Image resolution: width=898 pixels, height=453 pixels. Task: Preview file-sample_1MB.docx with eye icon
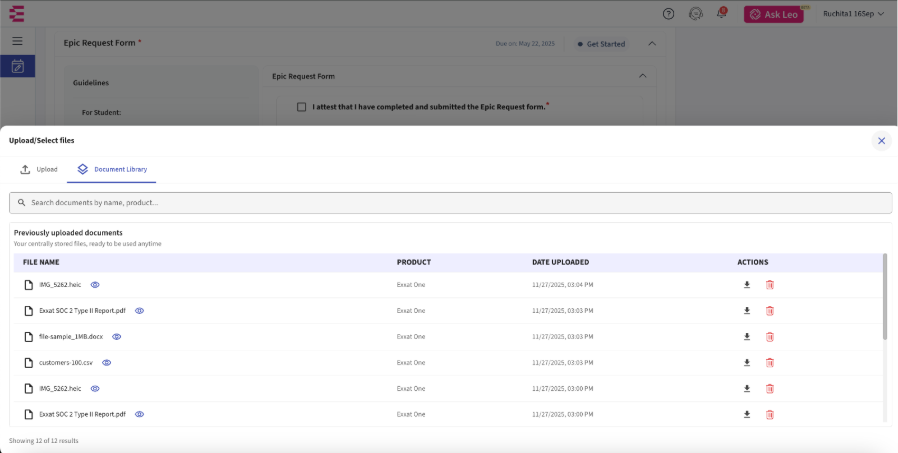coord(116,337)
